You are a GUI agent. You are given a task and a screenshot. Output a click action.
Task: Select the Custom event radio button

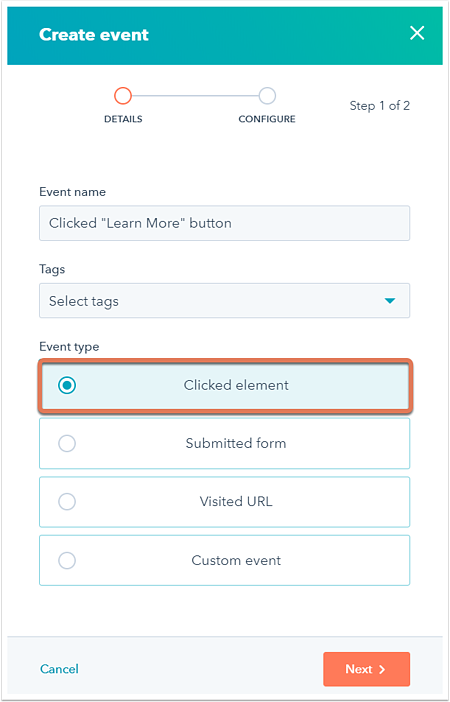tap(67, 561)
